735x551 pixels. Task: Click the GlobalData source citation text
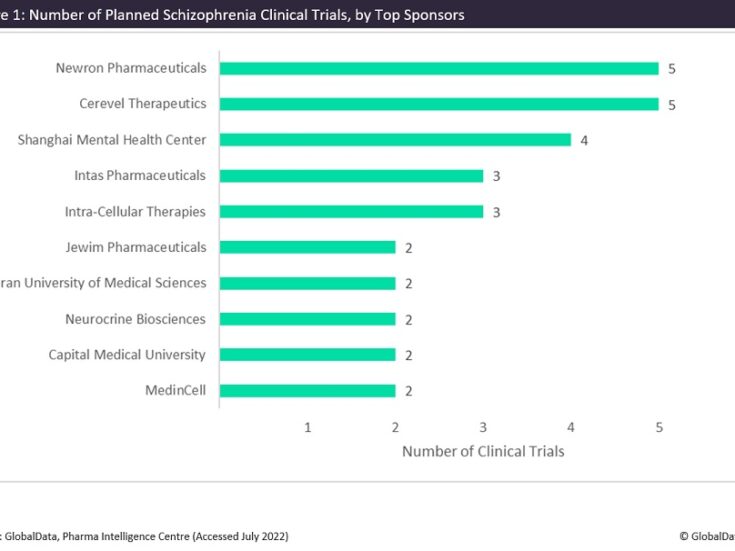click(145, 537)
